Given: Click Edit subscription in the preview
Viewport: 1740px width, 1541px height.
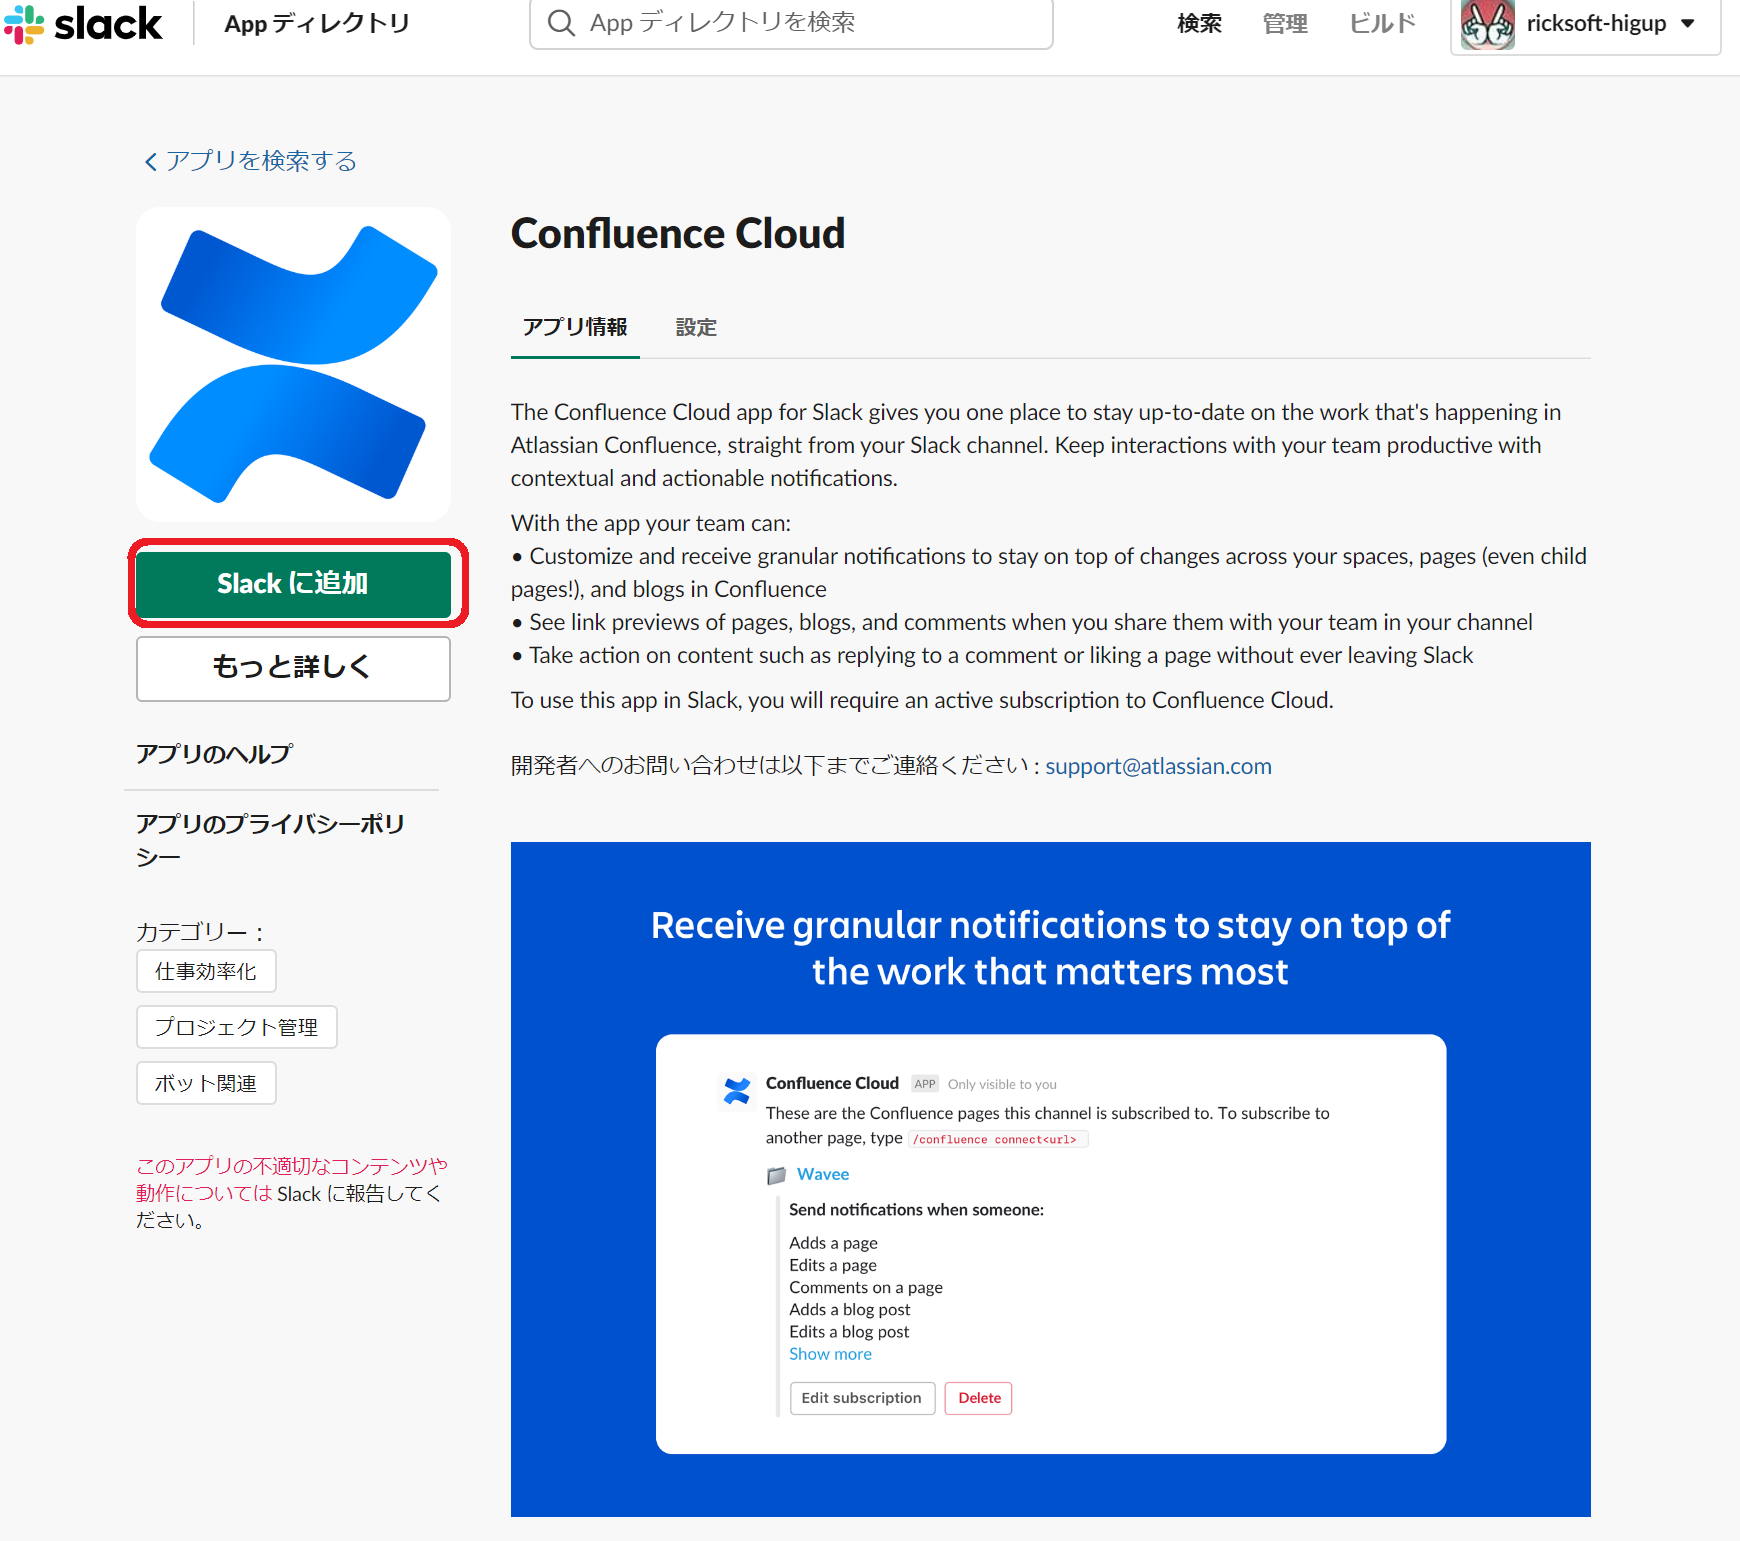Looking at the screenshot, I should (862, 1398).
